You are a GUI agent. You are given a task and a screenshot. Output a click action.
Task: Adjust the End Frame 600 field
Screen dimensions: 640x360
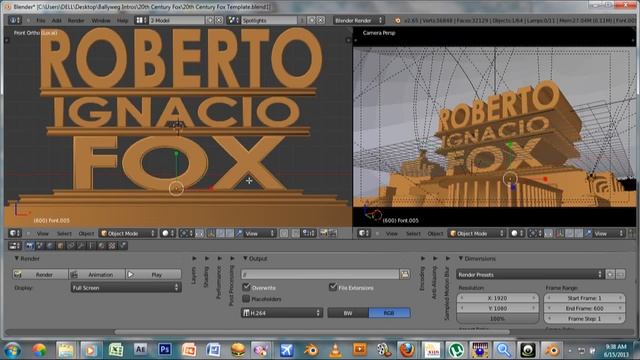click(584, 308)
